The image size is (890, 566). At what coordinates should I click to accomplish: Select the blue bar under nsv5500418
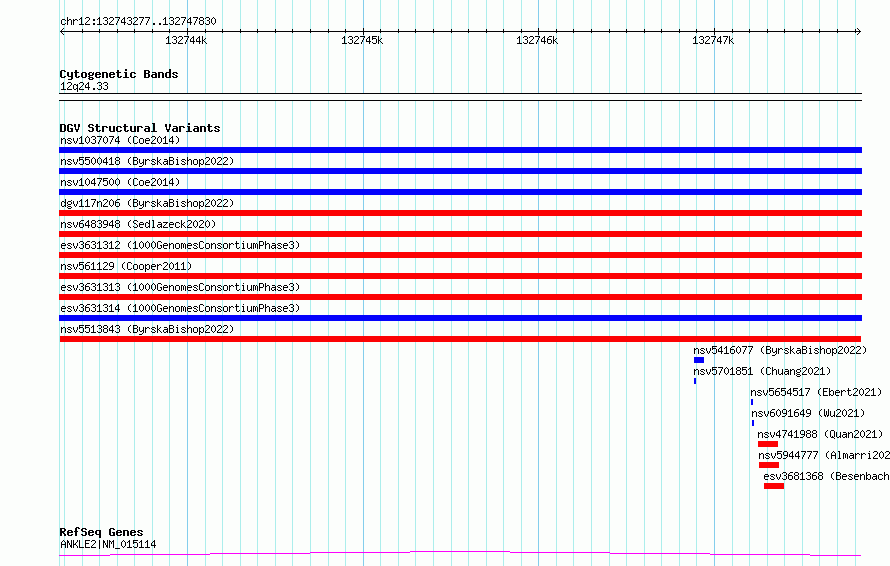click(460, 171)
